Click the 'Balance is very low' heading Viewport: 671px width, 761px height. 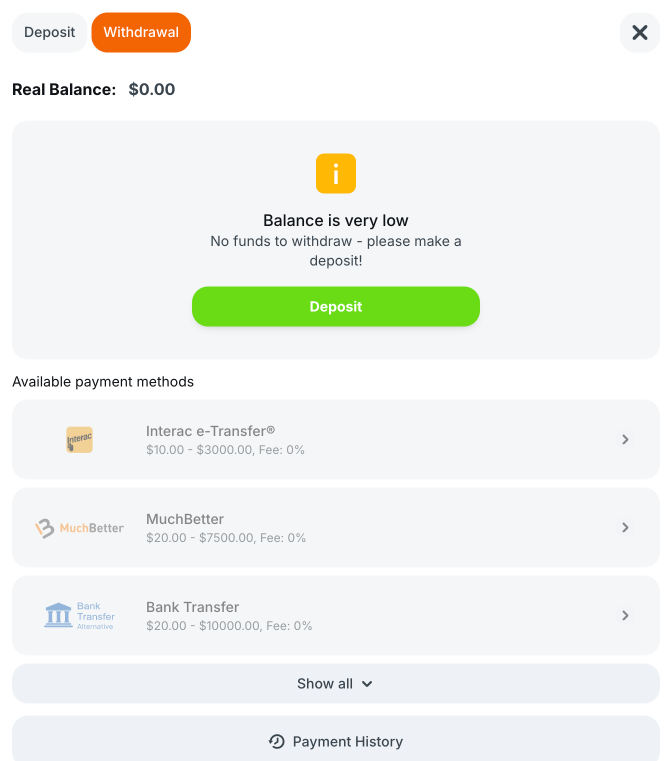pyautogui.click(x=336, y=221)
